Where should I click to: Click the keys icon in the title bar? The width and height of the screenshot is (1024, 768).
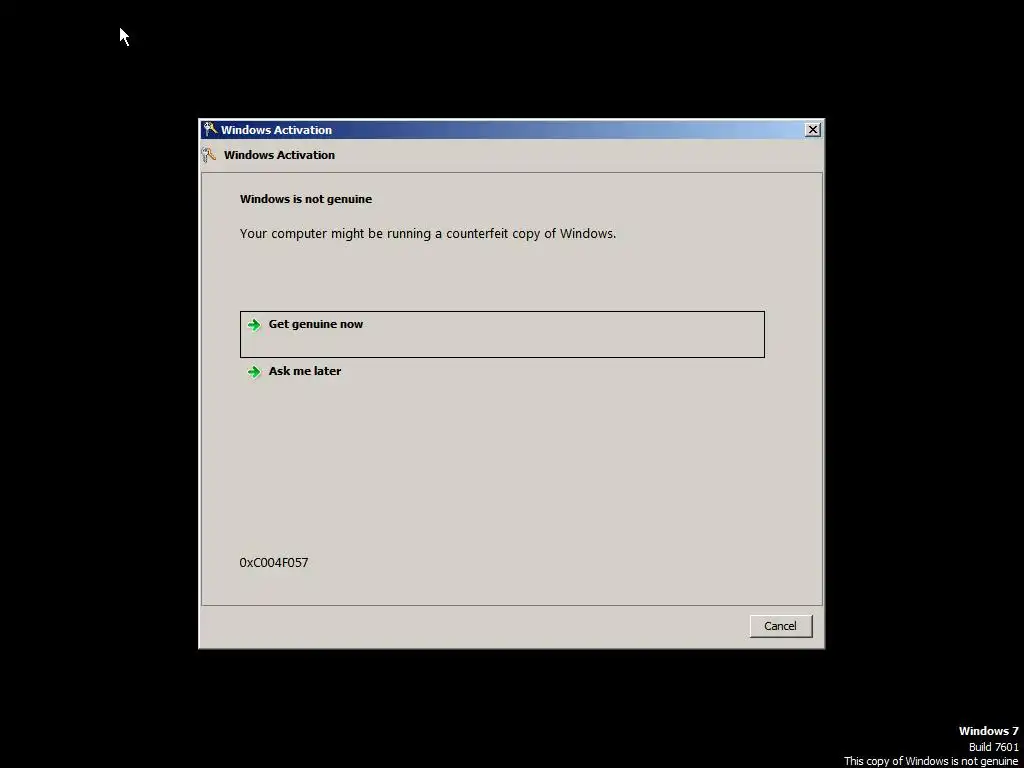pyautogui.click(x=210, y=129)
